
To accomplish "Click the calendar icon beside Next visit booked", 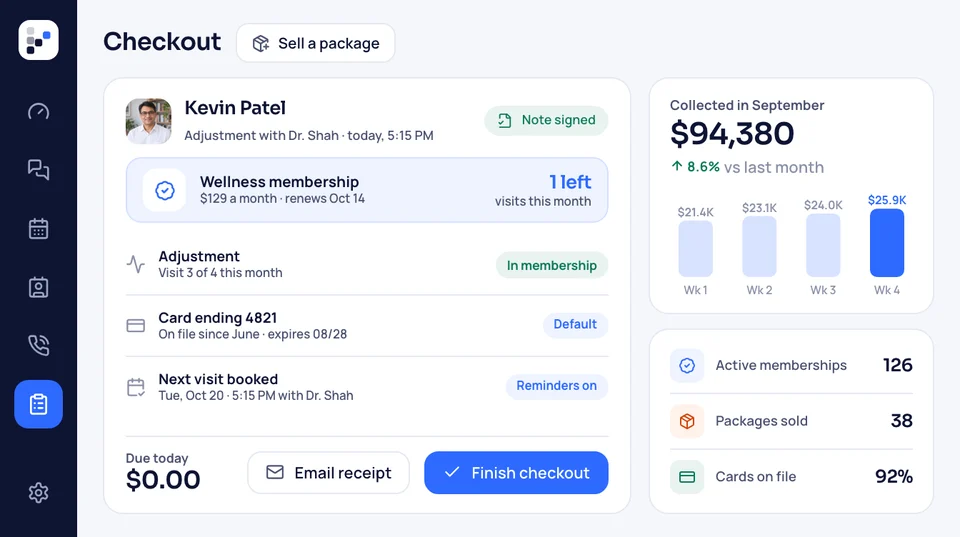I will 136,387.
